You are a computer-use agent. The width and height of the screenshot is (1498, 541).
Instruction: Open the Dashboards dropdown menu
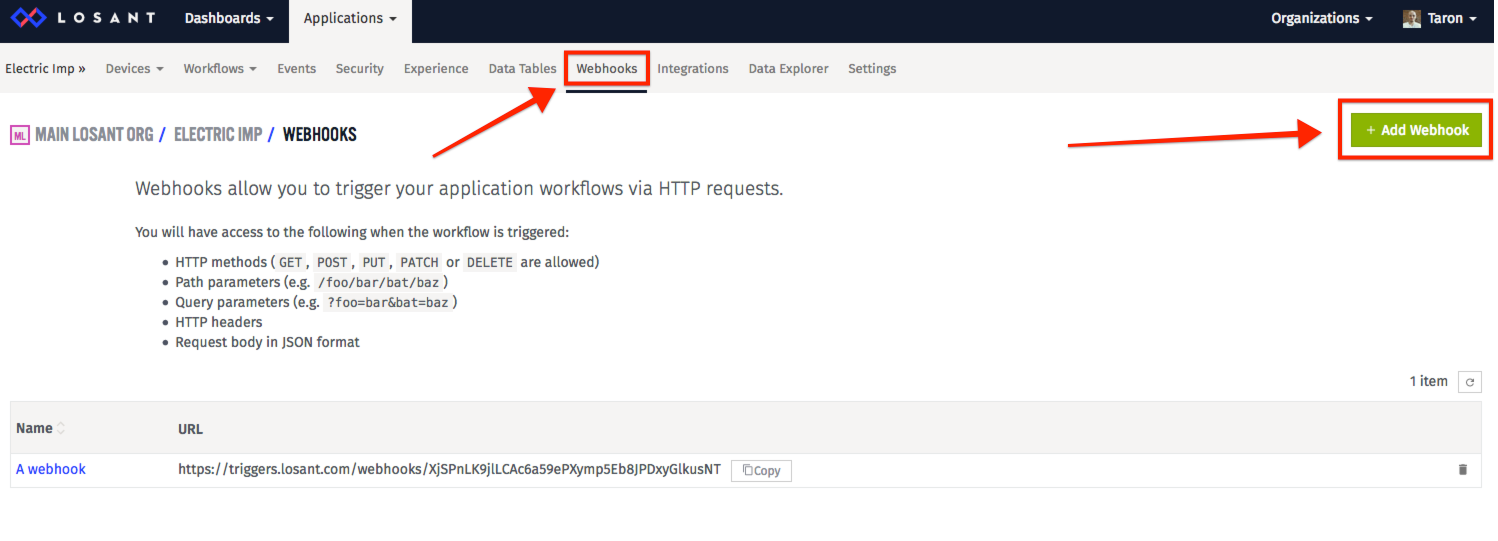[x=229, y=19]
